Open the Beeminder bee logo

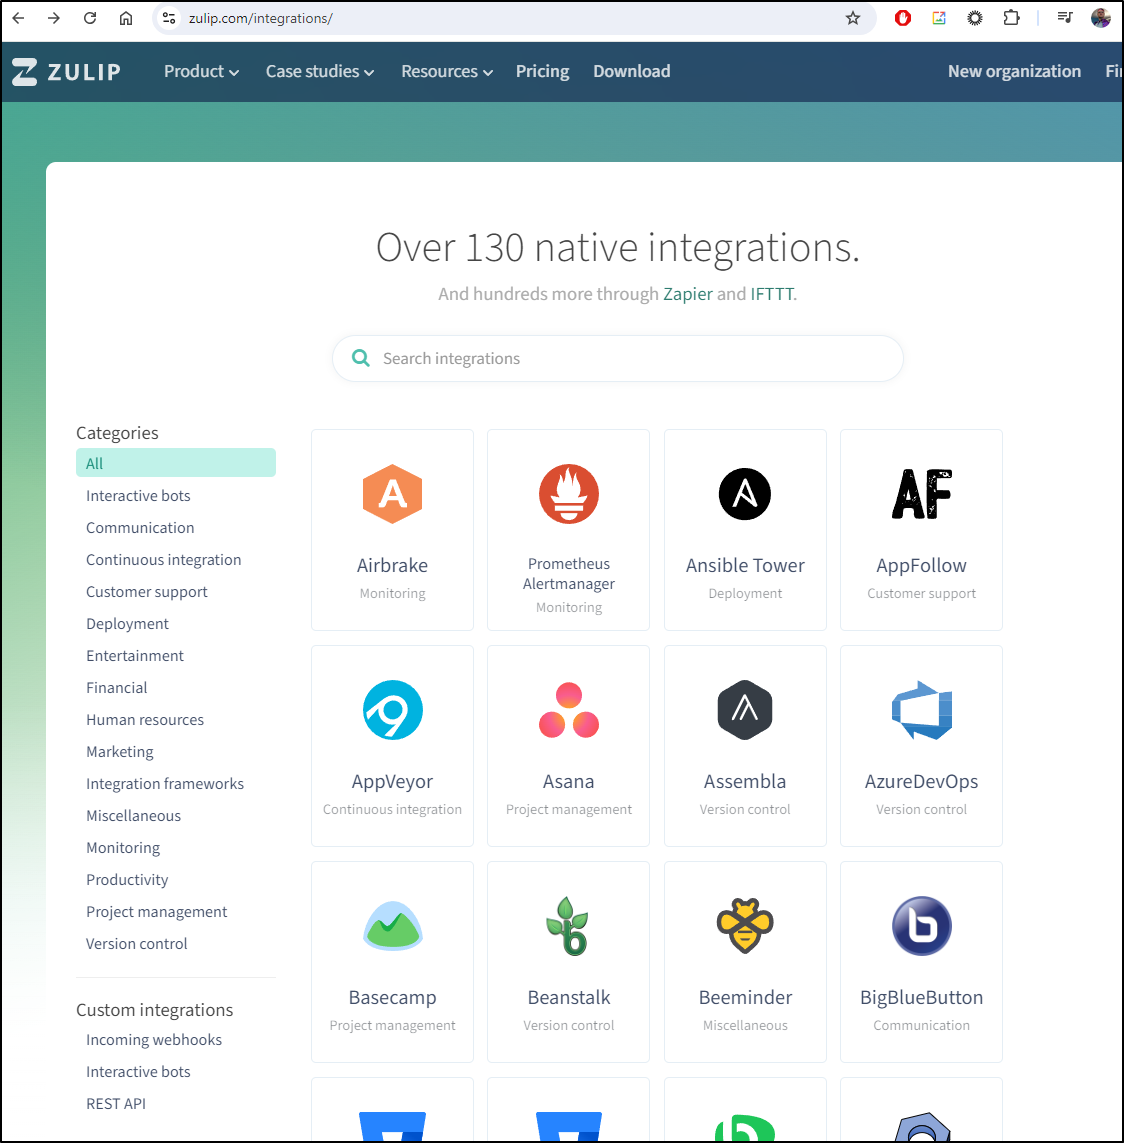pos(745,926)
